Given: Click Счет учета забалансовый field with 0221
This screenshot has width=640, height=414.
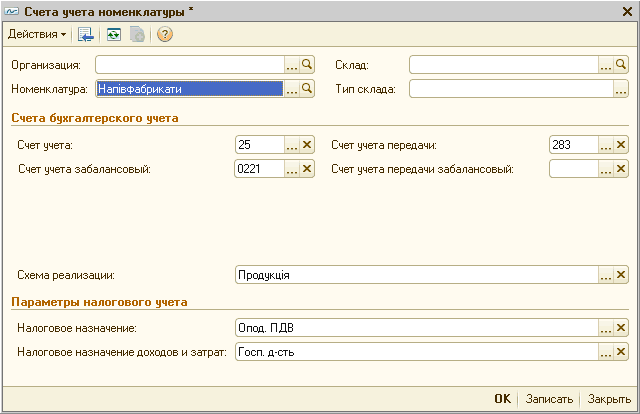Looking at the screenshot, I should [x=260, y=169].
